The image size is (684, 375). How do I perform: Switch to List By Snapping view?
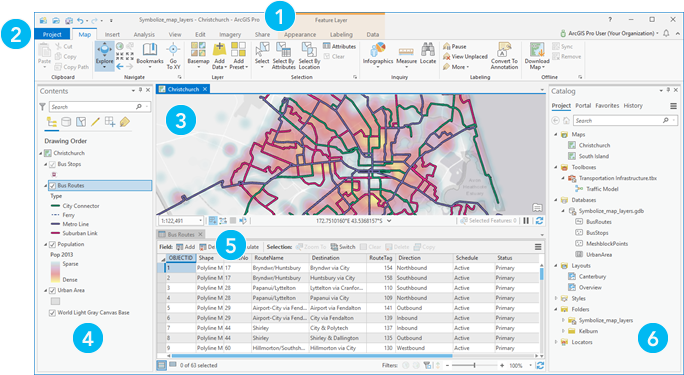click(110, 122)
